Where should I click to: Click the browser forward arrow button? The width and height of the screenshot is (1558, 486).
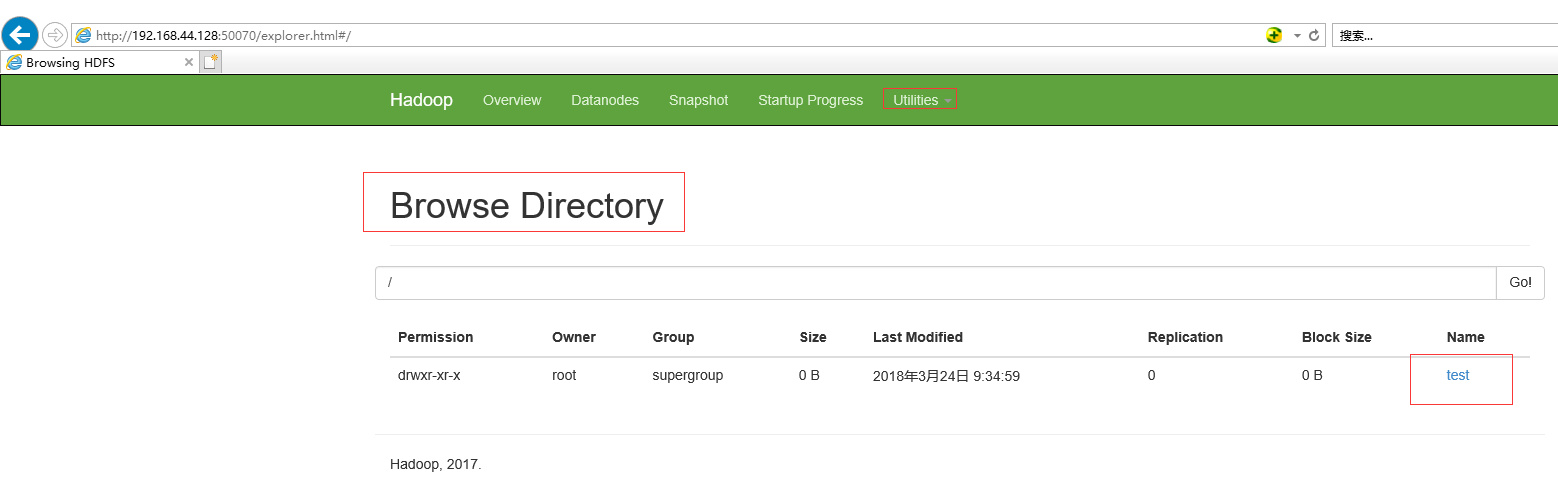point(54,35)
